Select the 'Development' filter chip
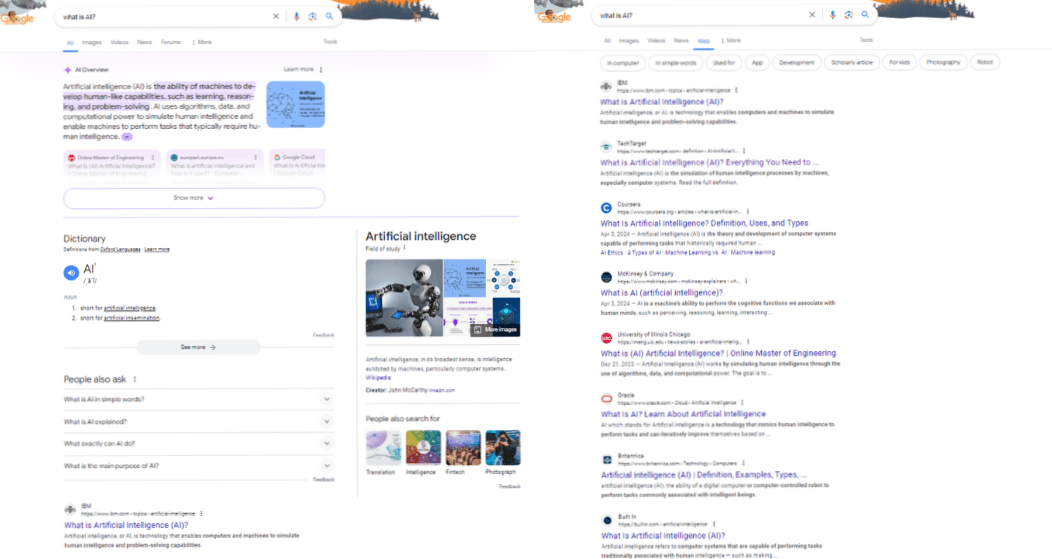Image resolution: width=1052 pixels, height=559 pixels. click(796, 62)
